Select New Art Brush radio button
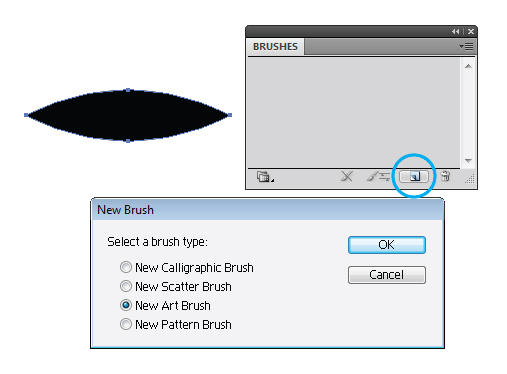Image resolution: width=507 pixels, height=374 pixels. [126, 305]
